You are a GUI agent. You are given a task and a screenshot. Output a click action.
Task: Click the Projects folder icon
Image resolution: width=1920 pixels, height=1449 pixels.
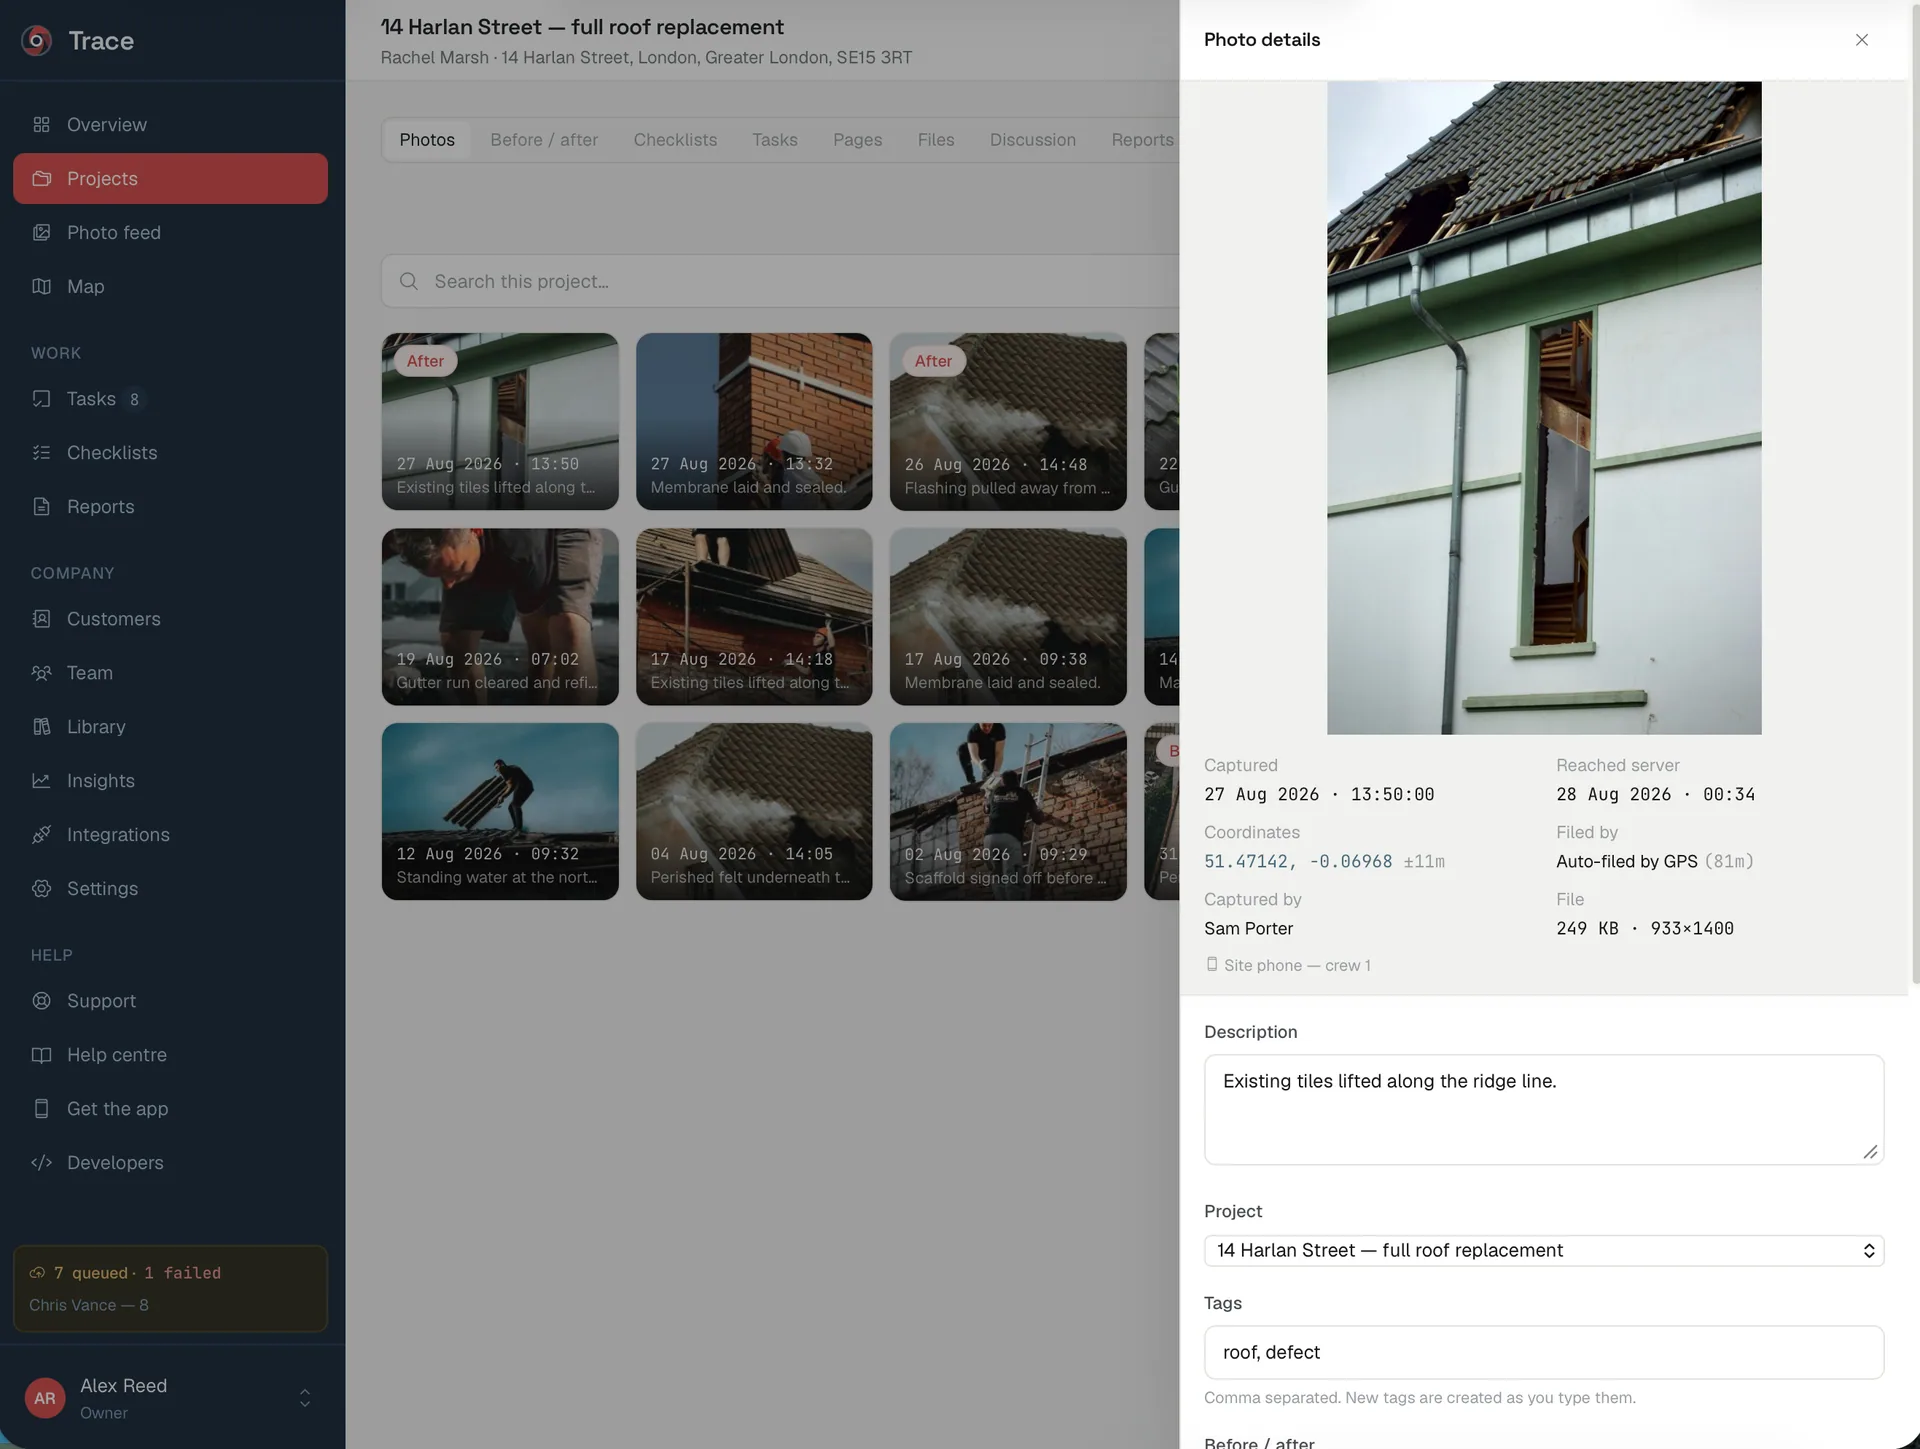tap(41, 179)
